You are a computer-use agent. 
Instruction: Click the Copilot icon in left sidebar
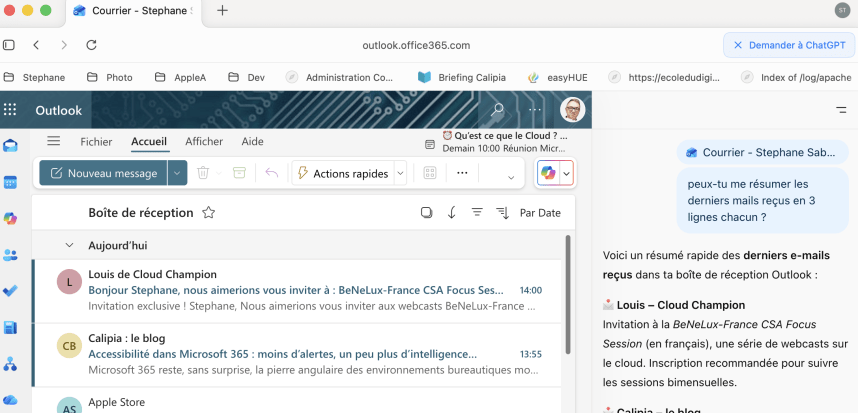point(10,218)
